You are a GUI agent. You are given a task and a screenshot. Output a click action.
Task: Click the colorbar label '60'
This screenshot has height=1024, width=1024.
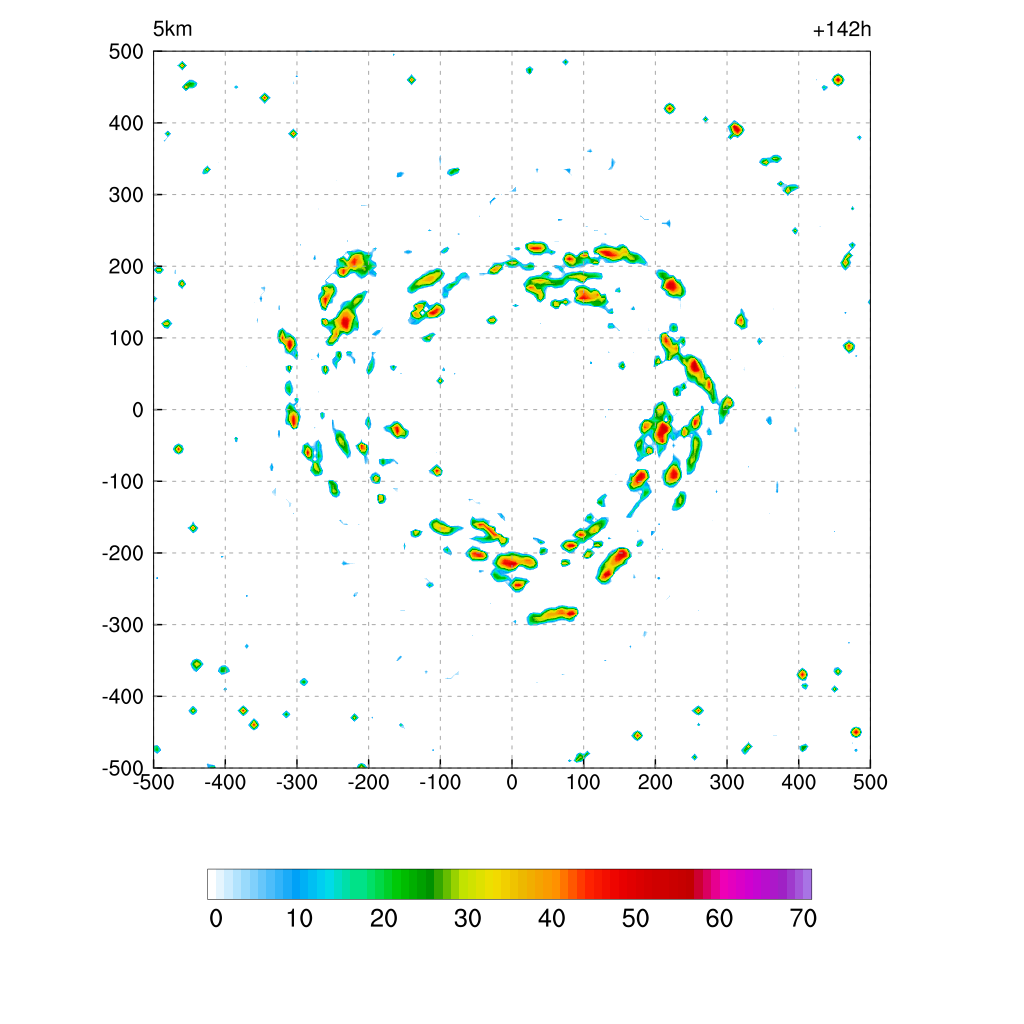[x=719, y=919]
